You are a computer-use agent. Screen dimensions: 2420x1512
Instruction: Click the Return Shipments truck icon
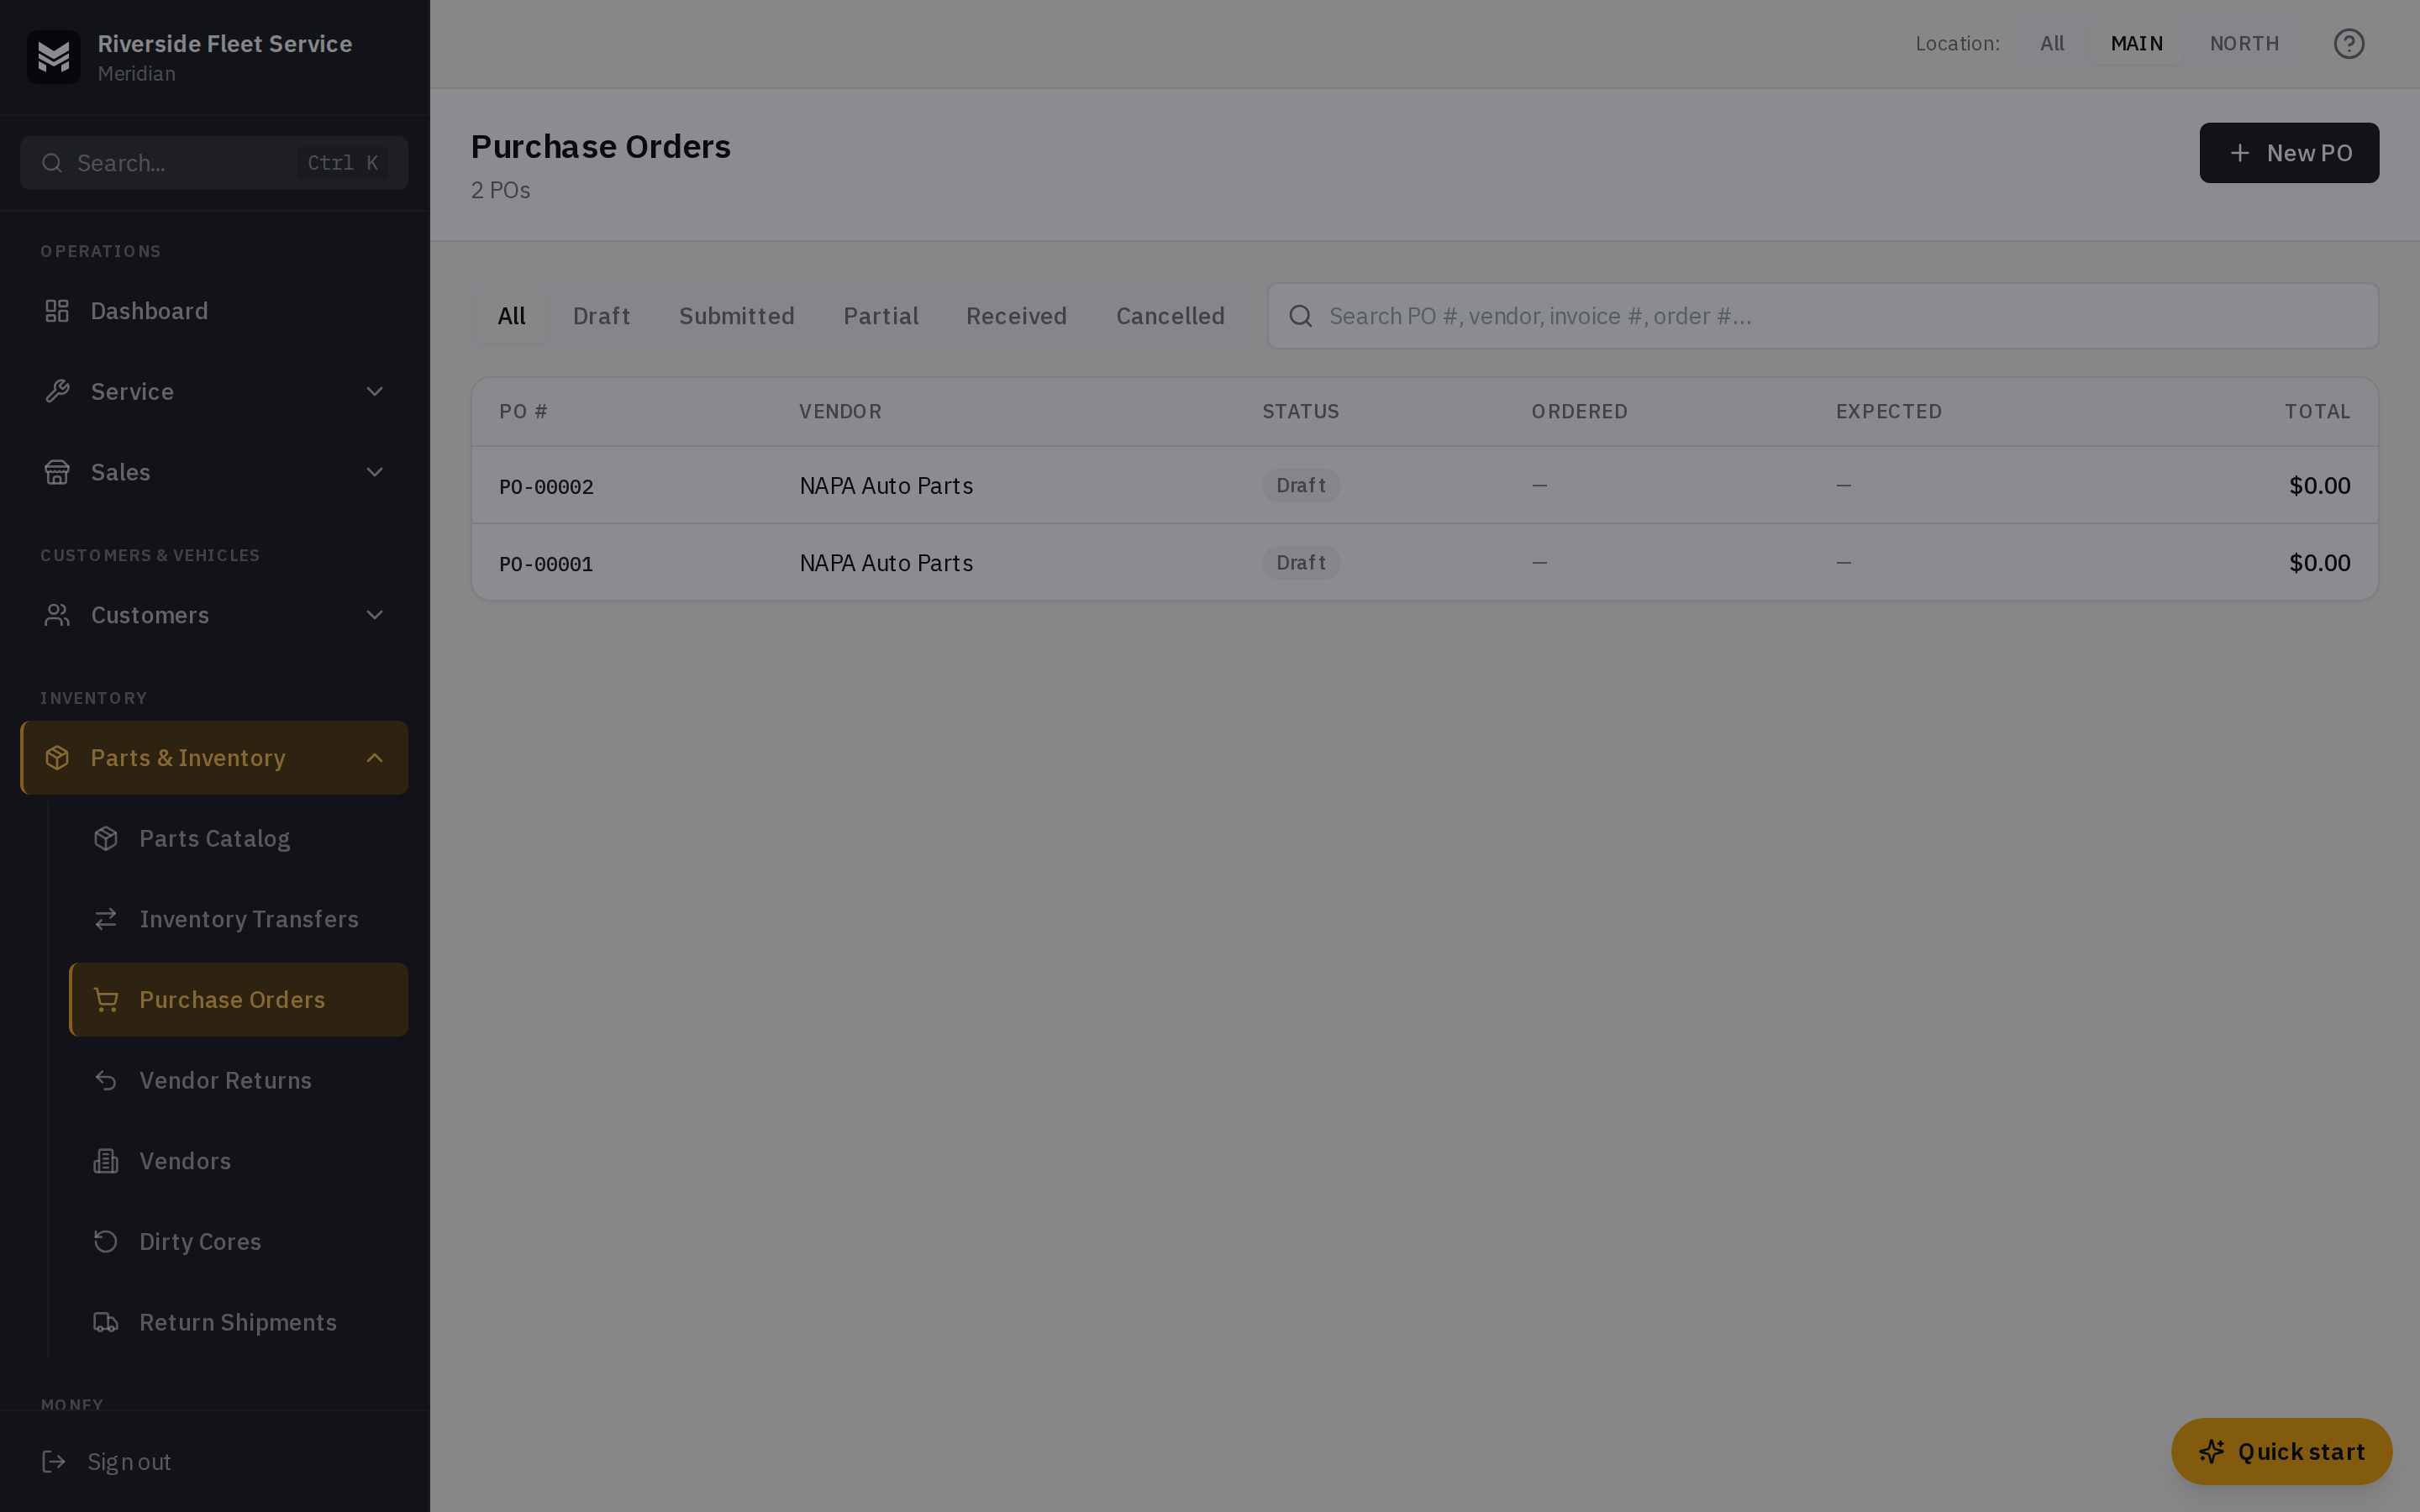point(106,1323)
